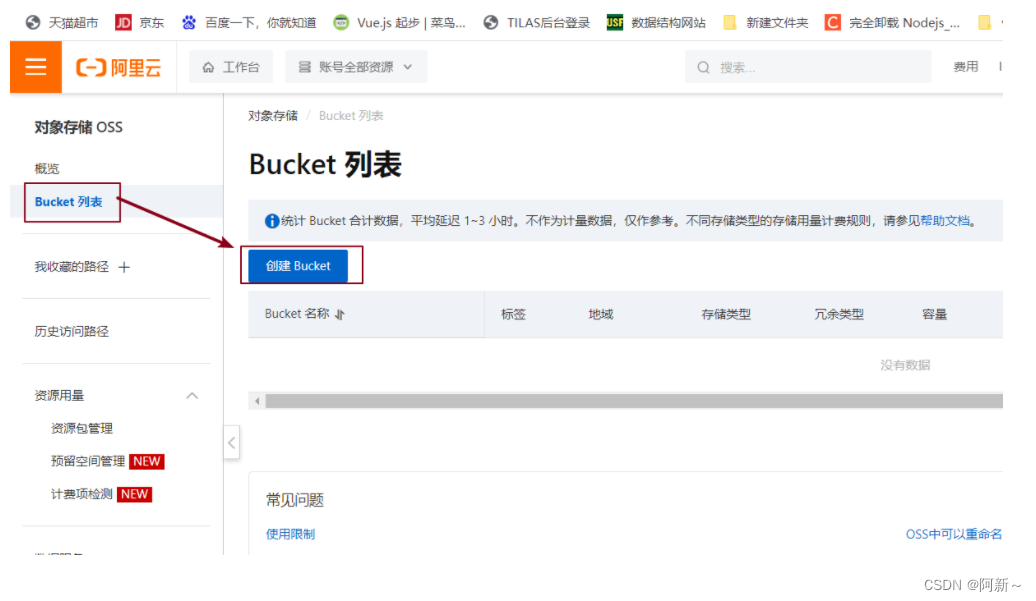Sort by Bucket 名称 column icon
Image resolution: width=1036 pixels, height=601 pixels.
point(340,314)
